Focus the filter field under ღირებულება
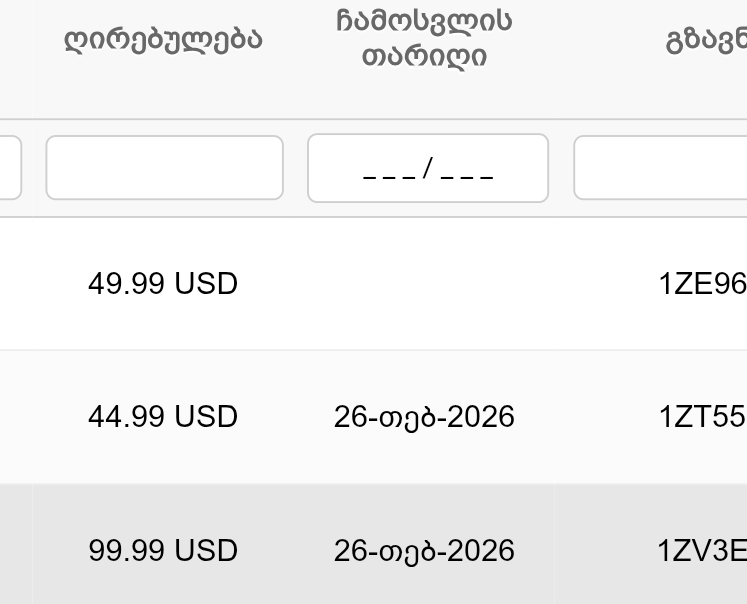The width and height of the screenshot is (747, 604). (164, 168)
